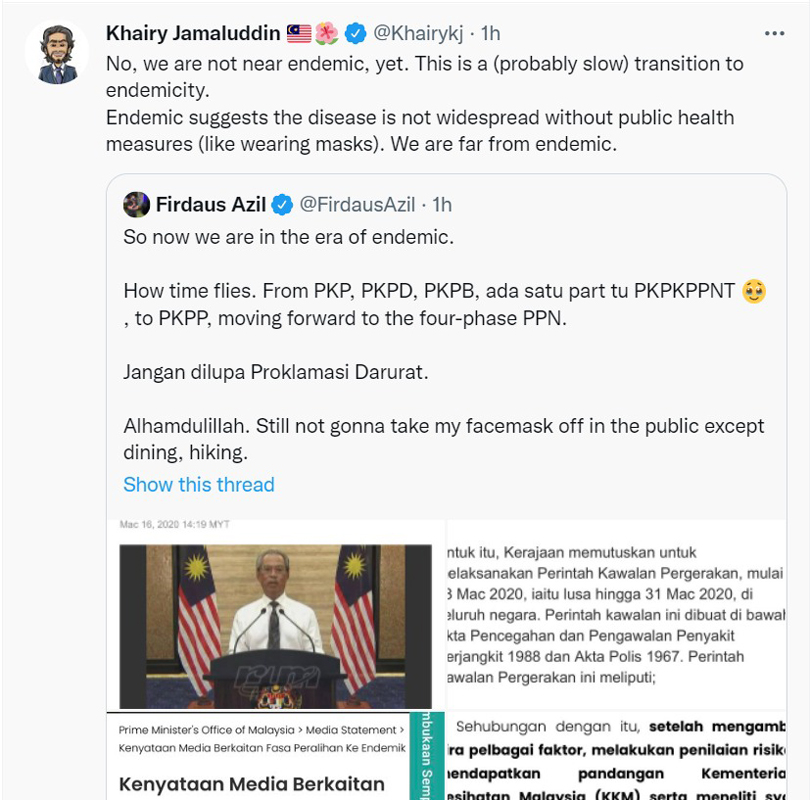Viewport: 810px width, 800px height.
Task: Click Show this thread link
Action: point(199,485)
